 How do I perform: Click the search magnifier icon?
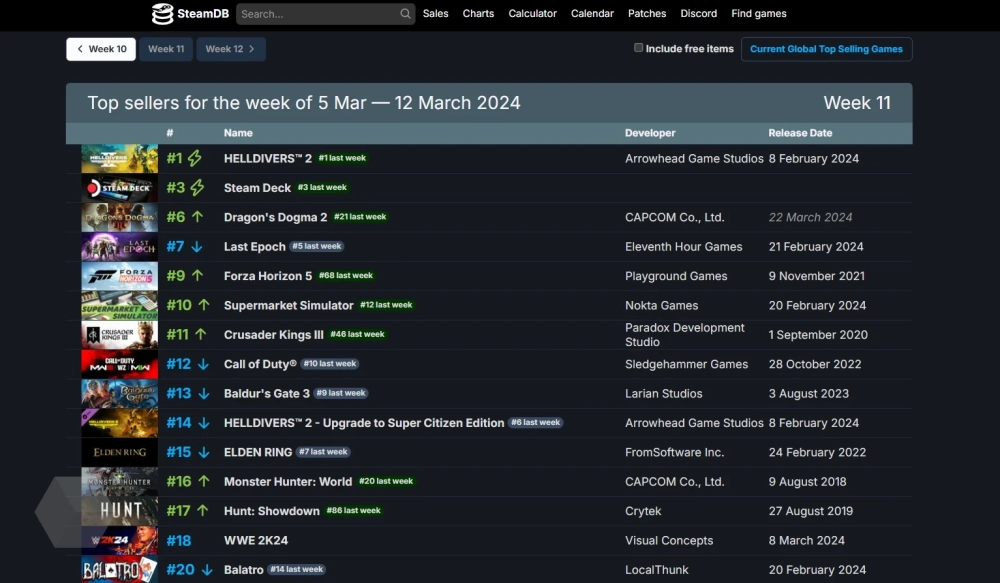(405, 14)
